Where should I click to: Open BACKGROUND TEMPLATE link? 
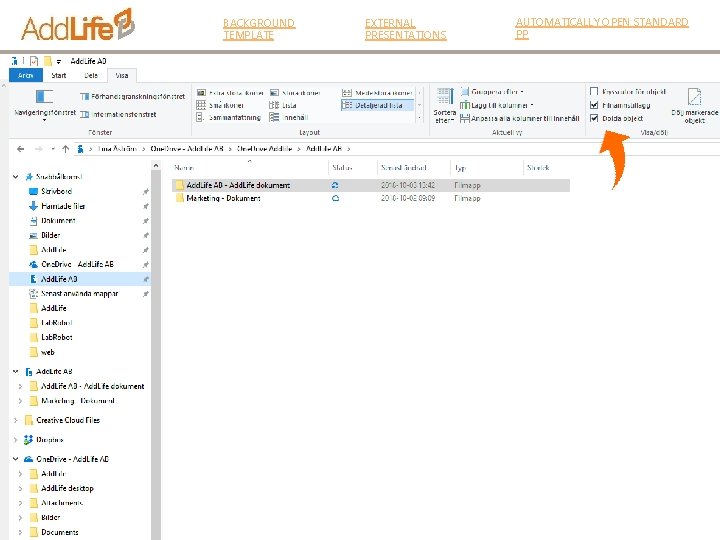(x=259, y=29)
